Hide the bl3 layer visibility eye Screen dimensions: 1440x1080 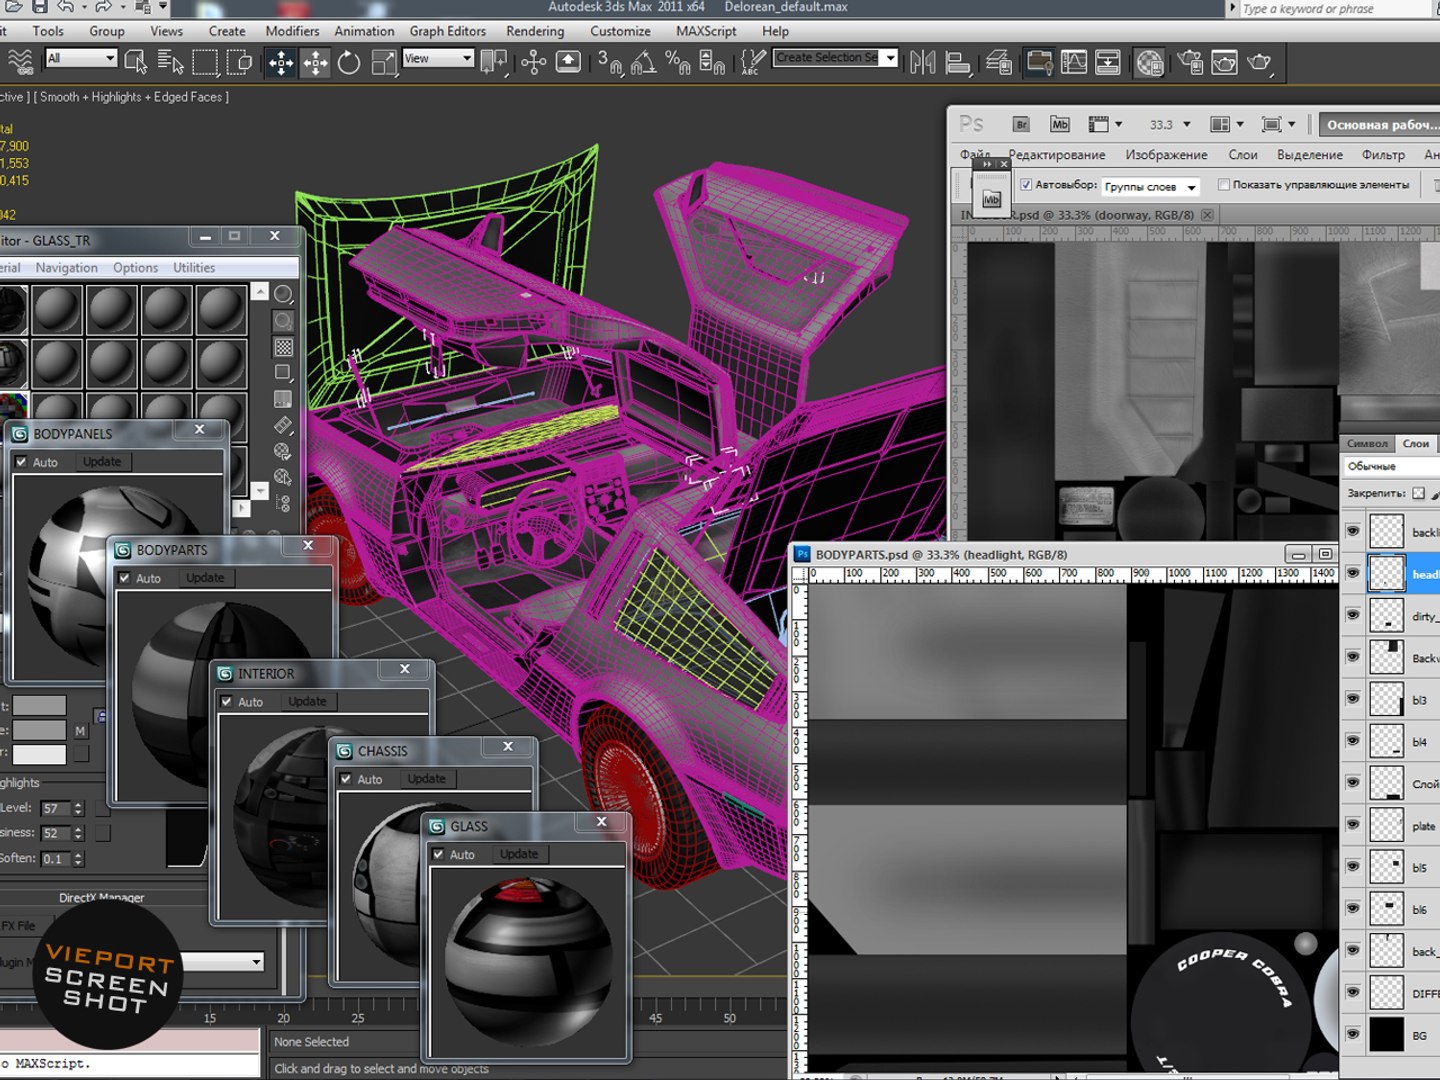(1353, 699)
